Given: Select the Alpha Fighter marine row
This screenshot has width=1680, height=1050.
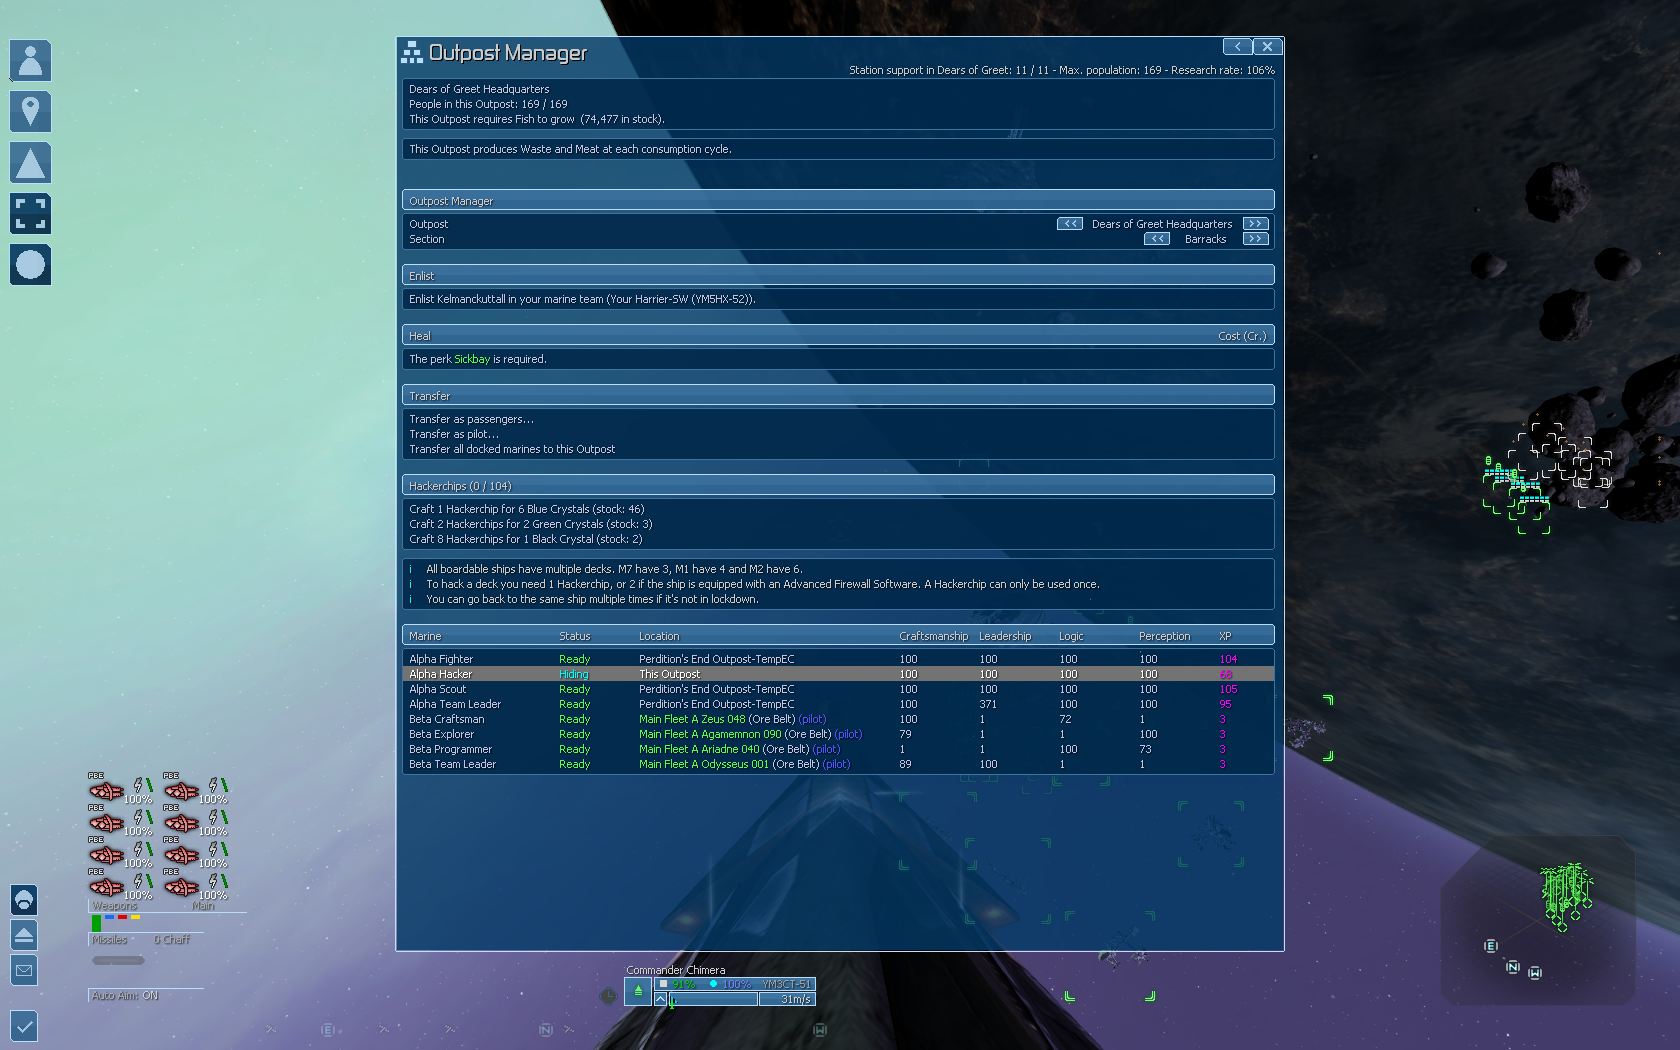Looking at the screenshot, I should pyautogui.click(x=838, y=659).
